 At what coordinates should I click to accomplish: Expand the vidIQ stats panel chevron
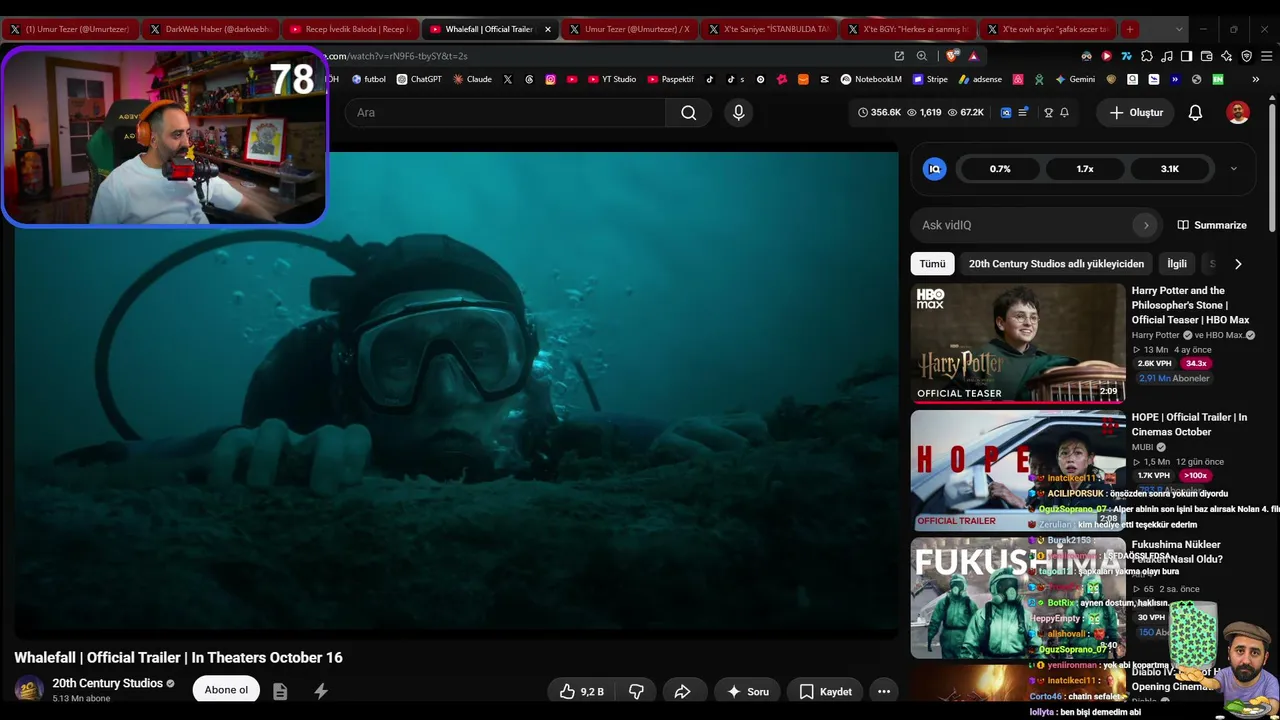click(1233, 169)
